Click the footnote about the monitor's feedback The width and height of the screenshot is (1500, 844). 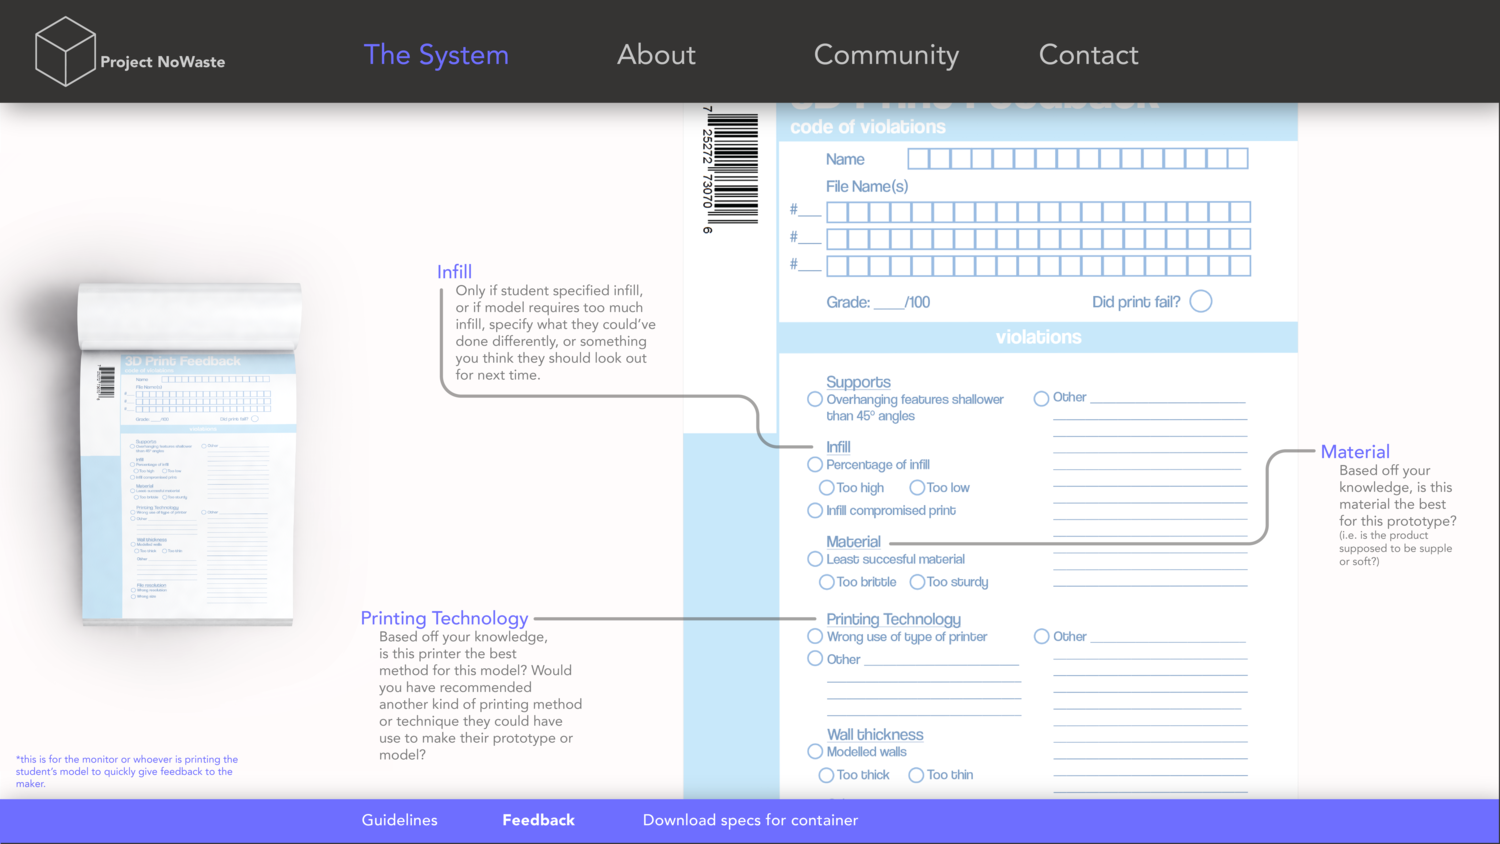coord(127,771)
